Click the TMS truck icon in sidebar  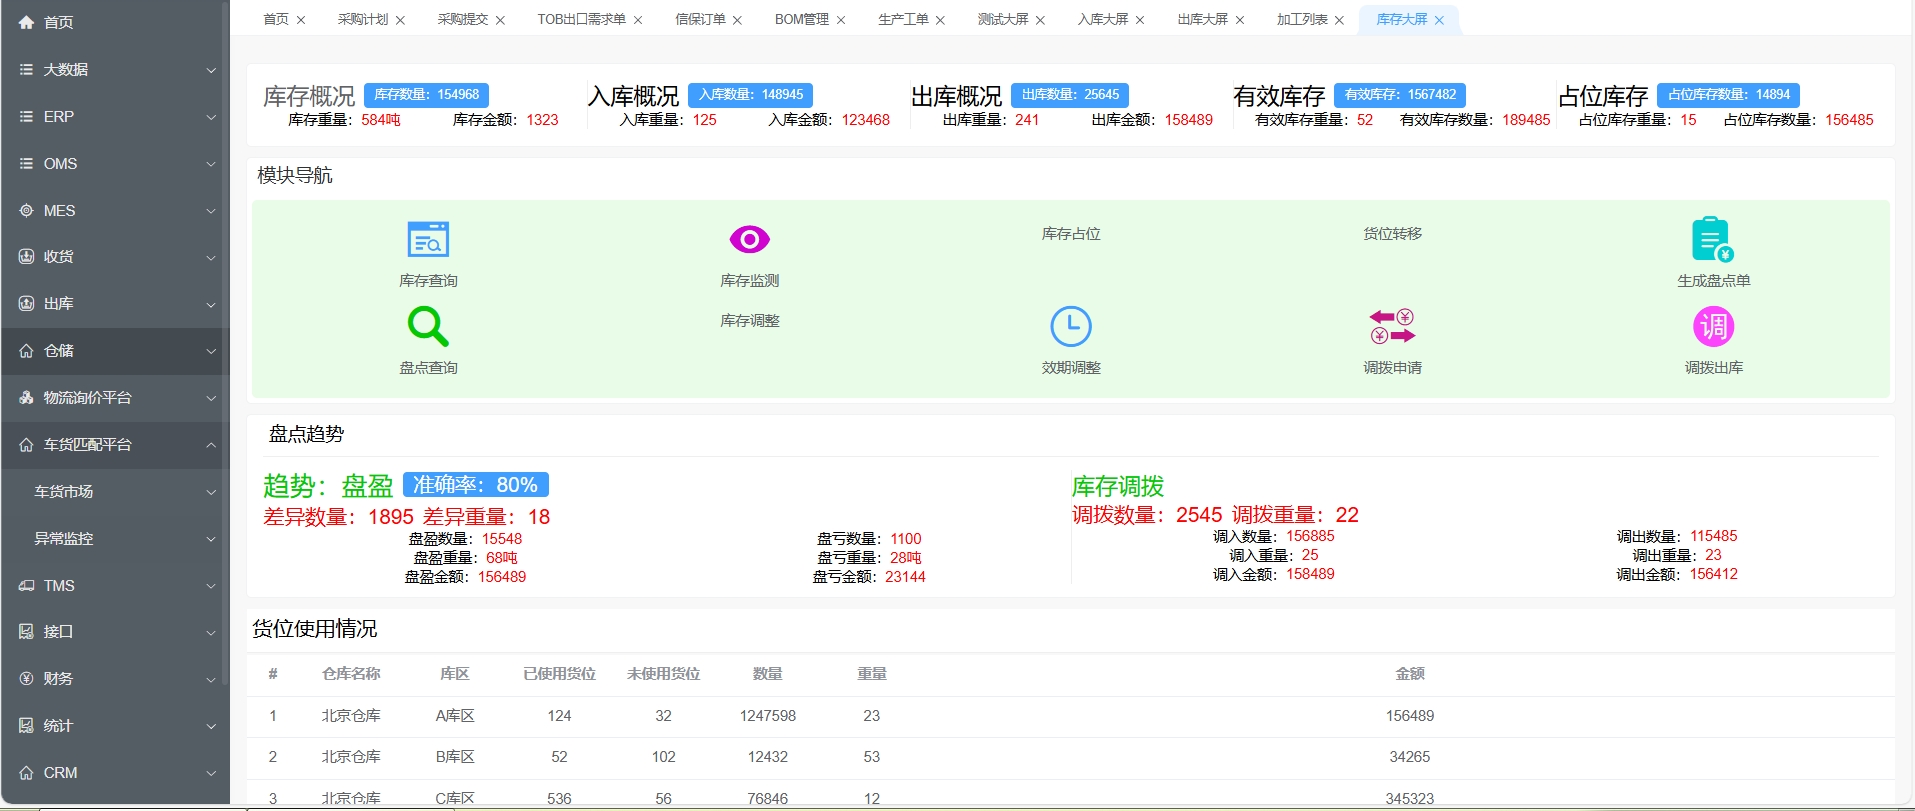click(x=26, y=585)
